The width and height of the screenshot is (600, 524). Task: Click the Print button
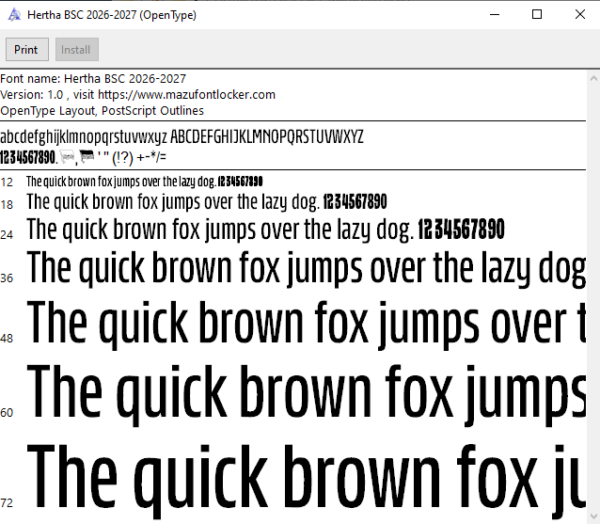(27, 49)
